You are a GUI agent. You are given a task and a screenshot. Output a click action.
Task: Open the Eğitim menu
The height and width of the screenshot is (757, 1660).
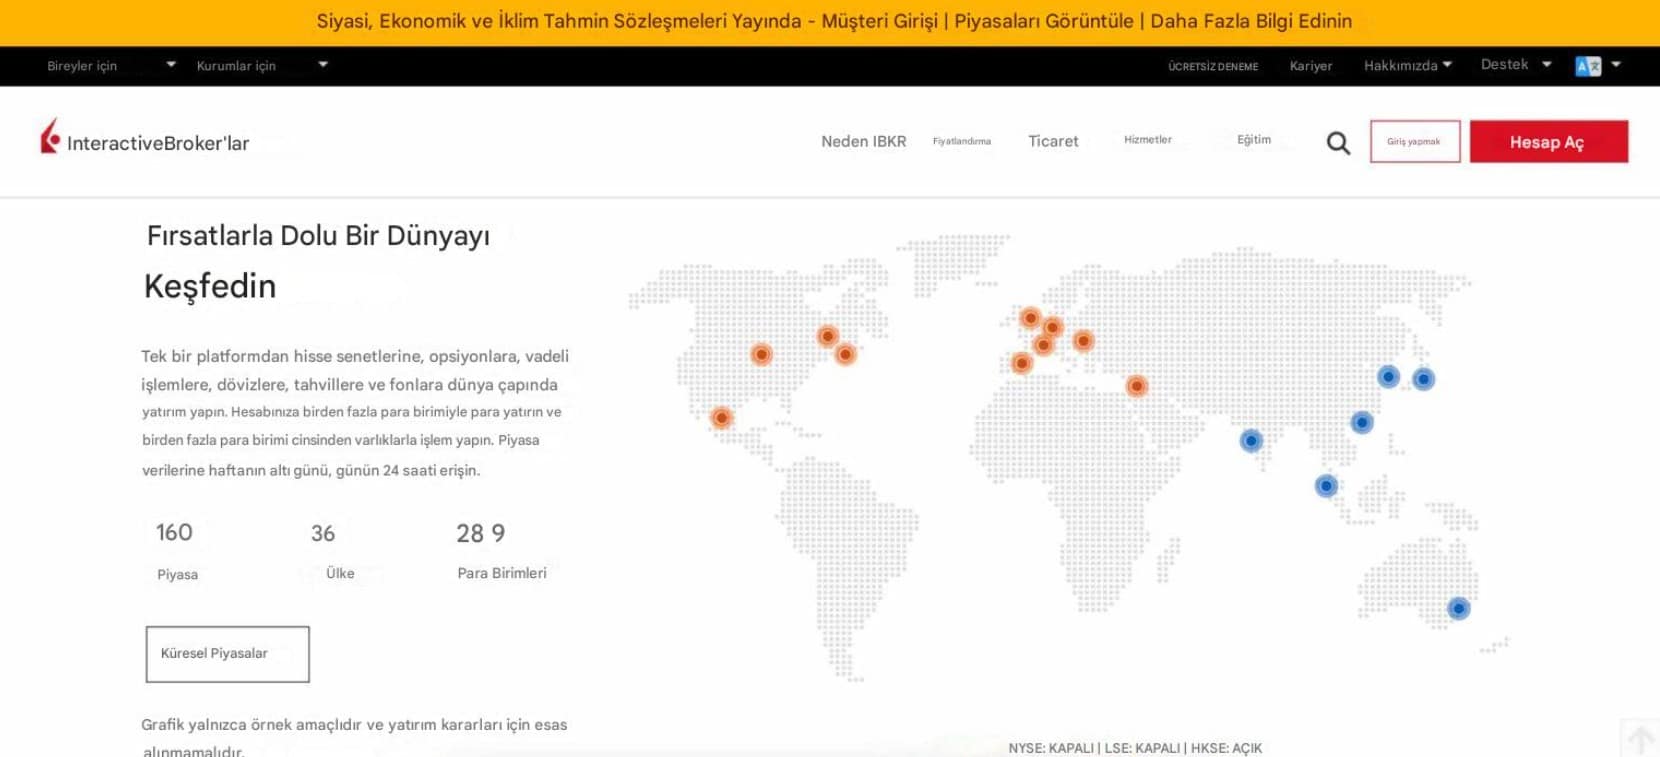[x=1254, y=140]
